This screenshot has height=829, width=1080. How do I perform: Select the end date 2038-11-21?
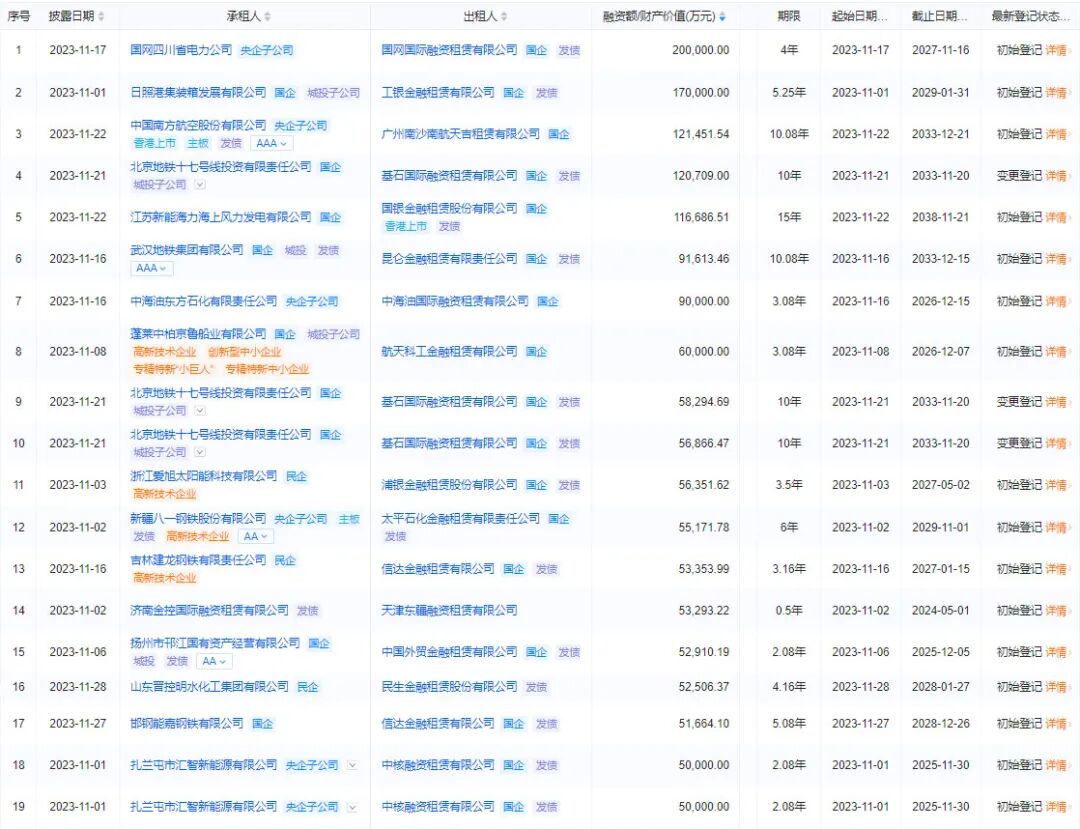(940, 217)
